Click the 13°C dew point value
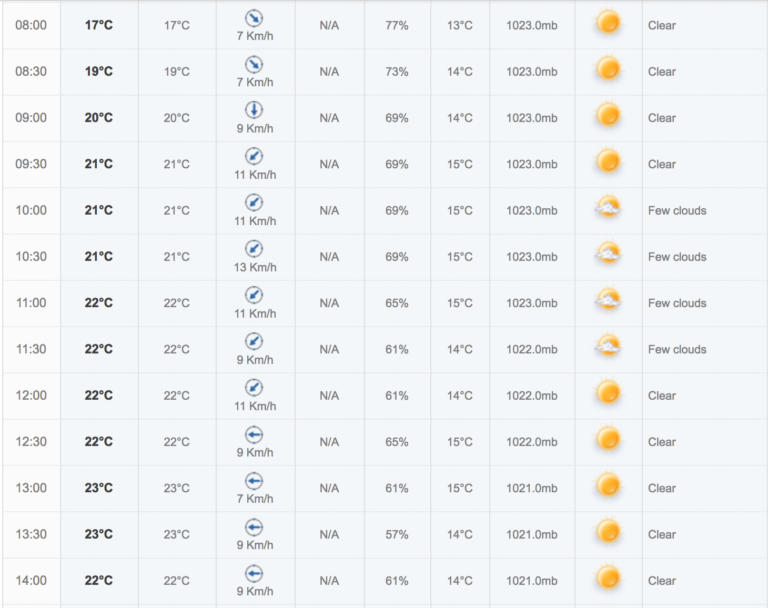This screenshot has width=768, height=608. [x=459, y=25]
